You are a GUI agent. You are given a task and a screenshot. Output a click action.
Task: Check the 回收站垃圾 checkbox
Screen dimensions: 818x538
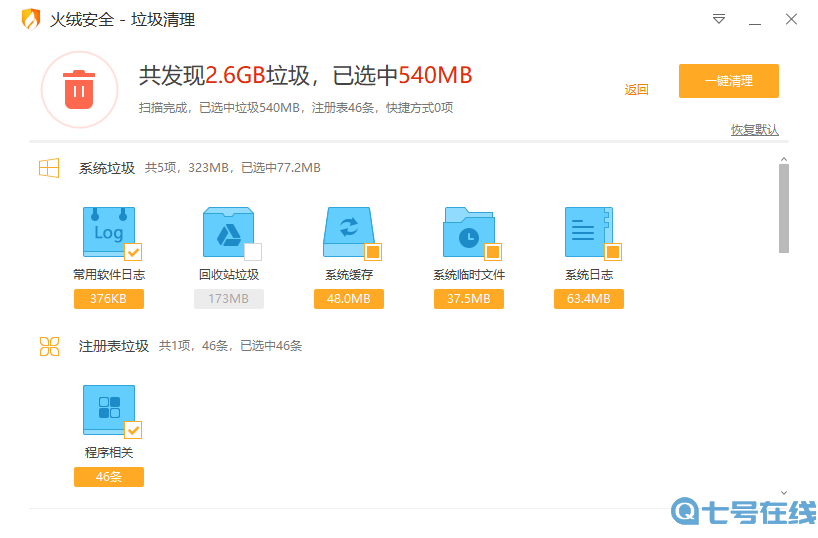point(253,252)
